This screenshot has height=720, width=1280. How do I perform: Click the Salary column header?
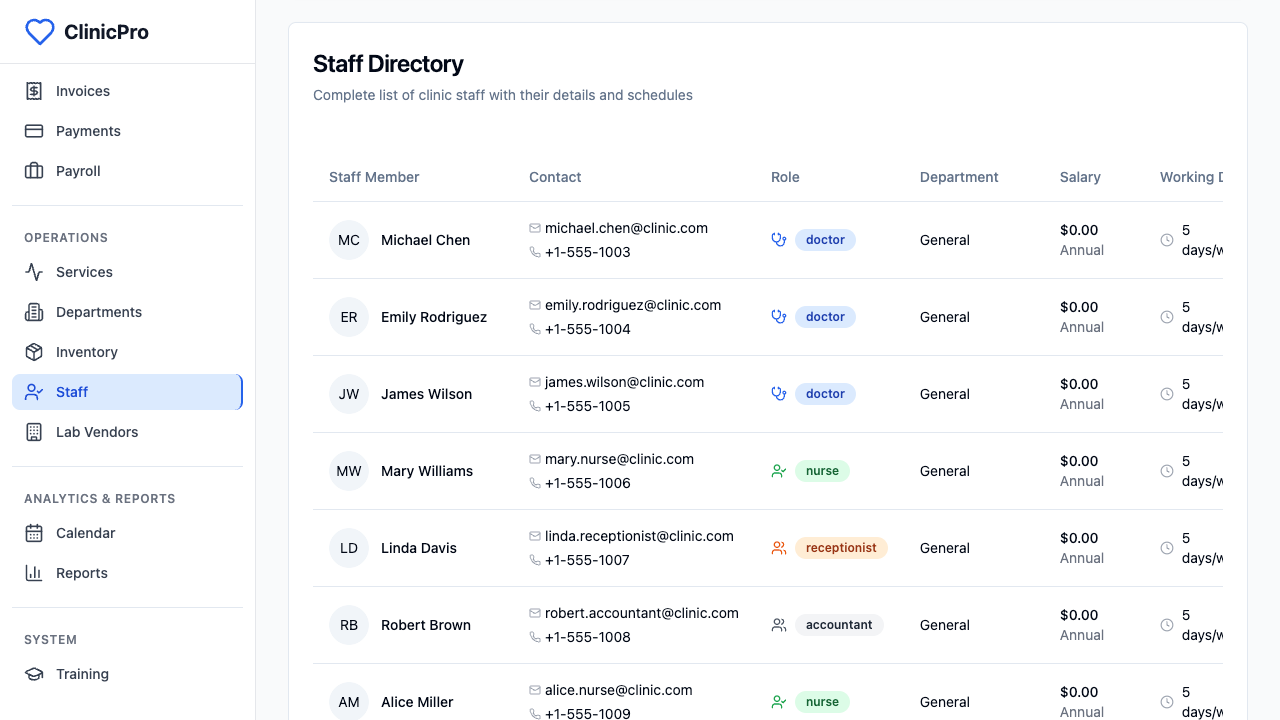1080,177
